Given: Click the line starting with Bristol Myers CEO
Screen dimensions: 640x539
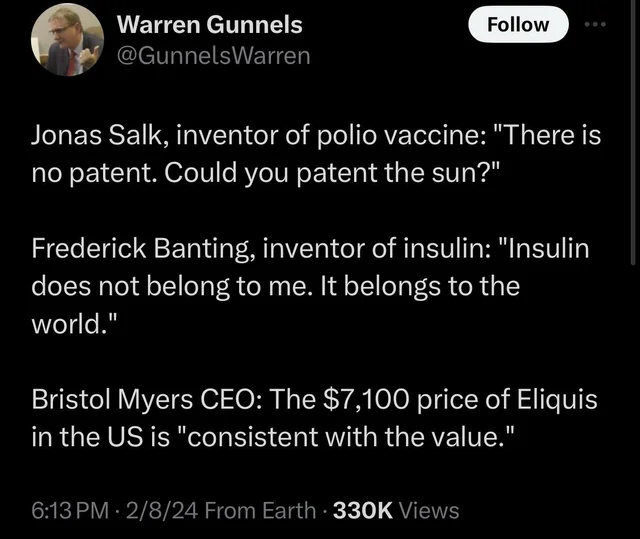Looking at the screenshot, I should coord(313,401).
